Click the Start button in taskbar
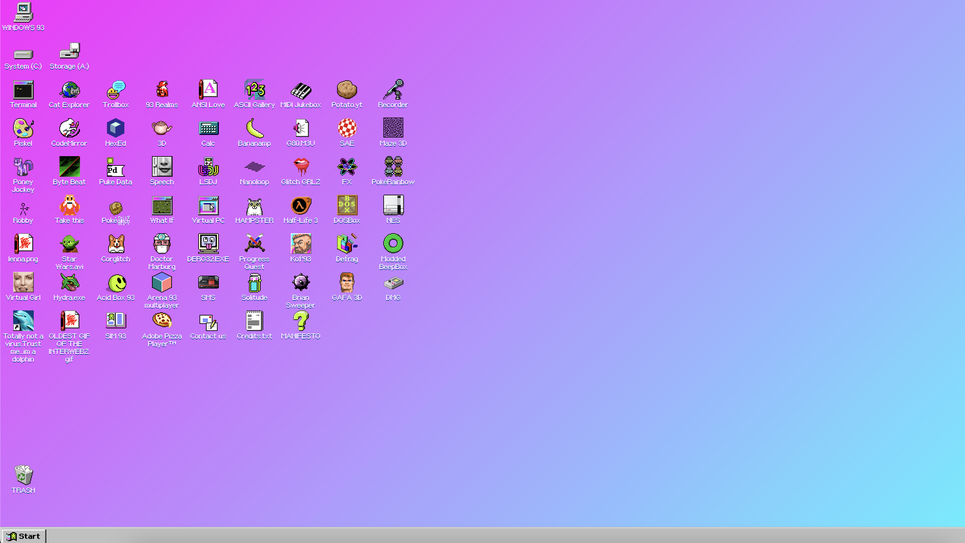This screenshot has width=965, height=543. click(23, 536)
